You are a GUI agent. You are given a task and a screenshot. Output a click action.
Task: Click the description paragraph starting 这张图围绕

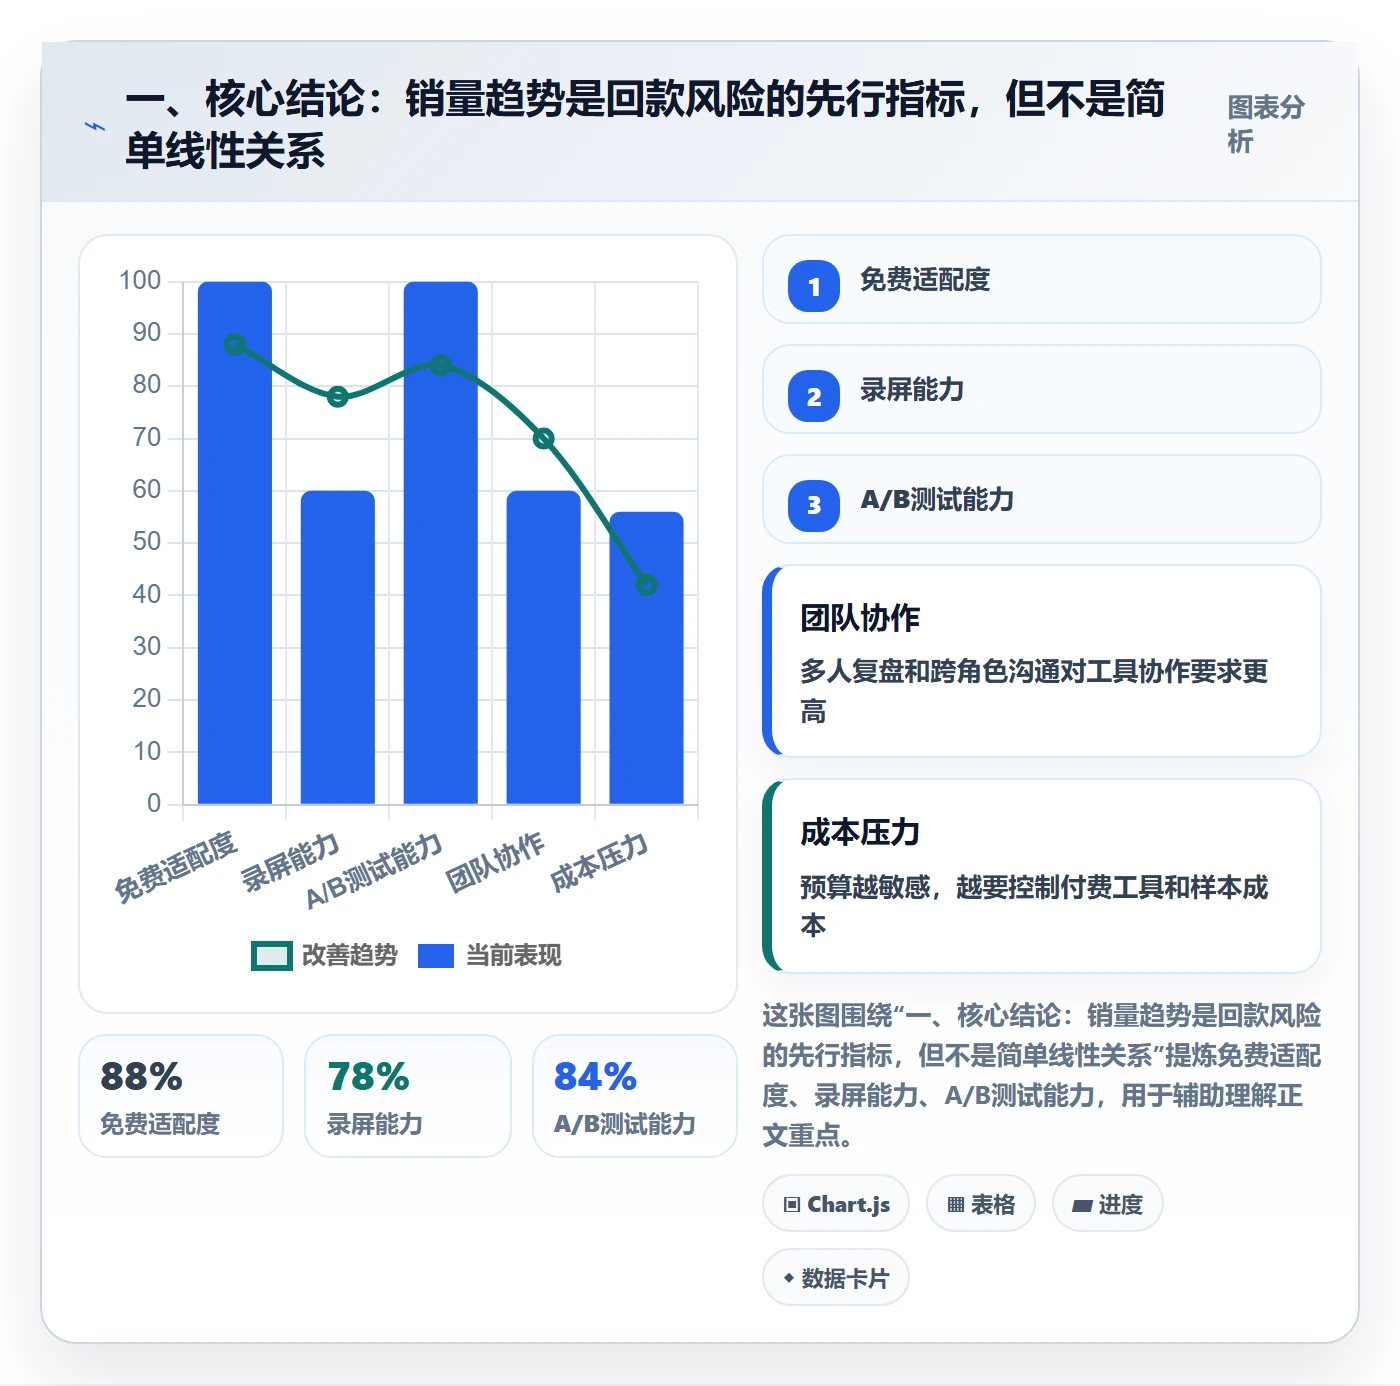(x=1041, y=1075)
